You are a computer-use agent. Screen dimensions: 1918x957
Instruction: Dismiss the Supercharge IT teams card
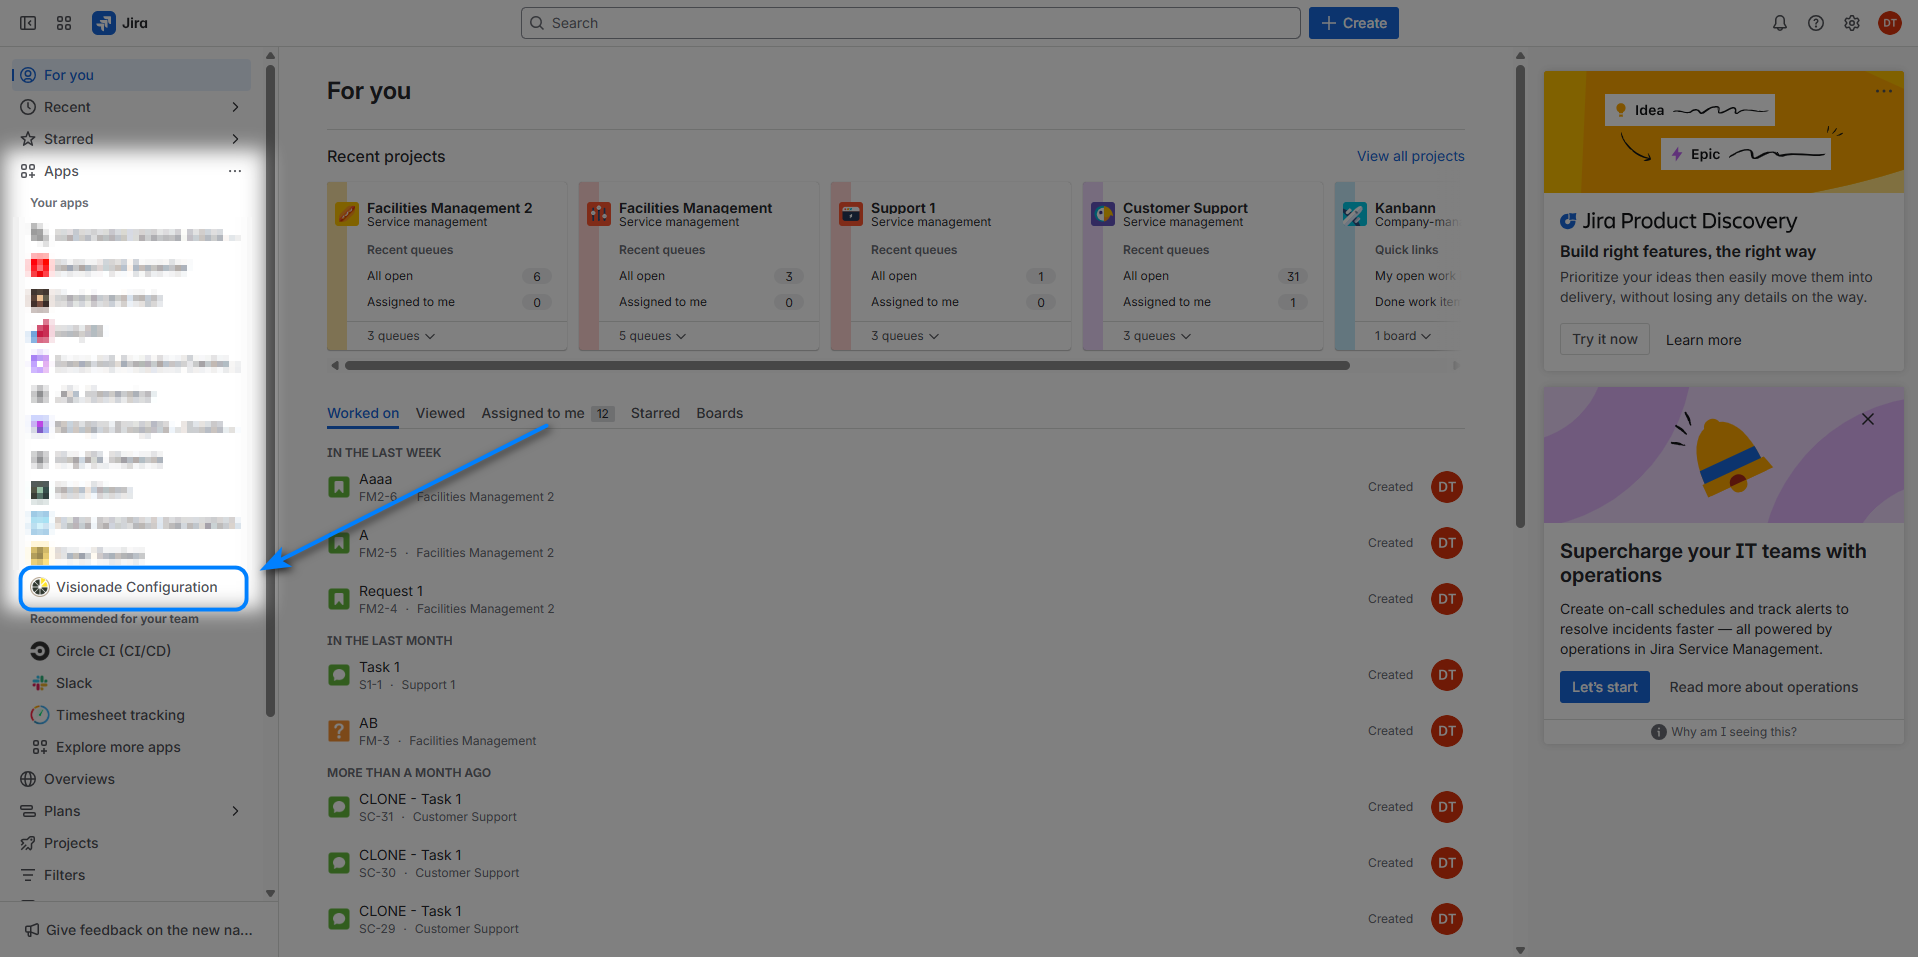coord(1868,419)
